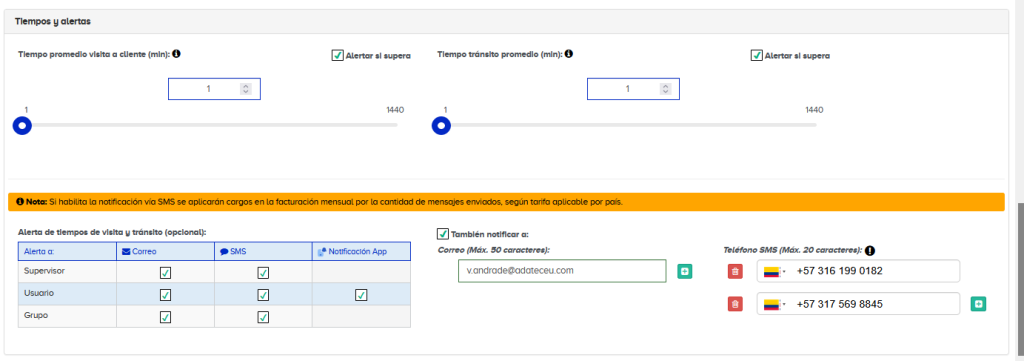Uncheck Grupo Correo checkbox

[x=165, y=317]
